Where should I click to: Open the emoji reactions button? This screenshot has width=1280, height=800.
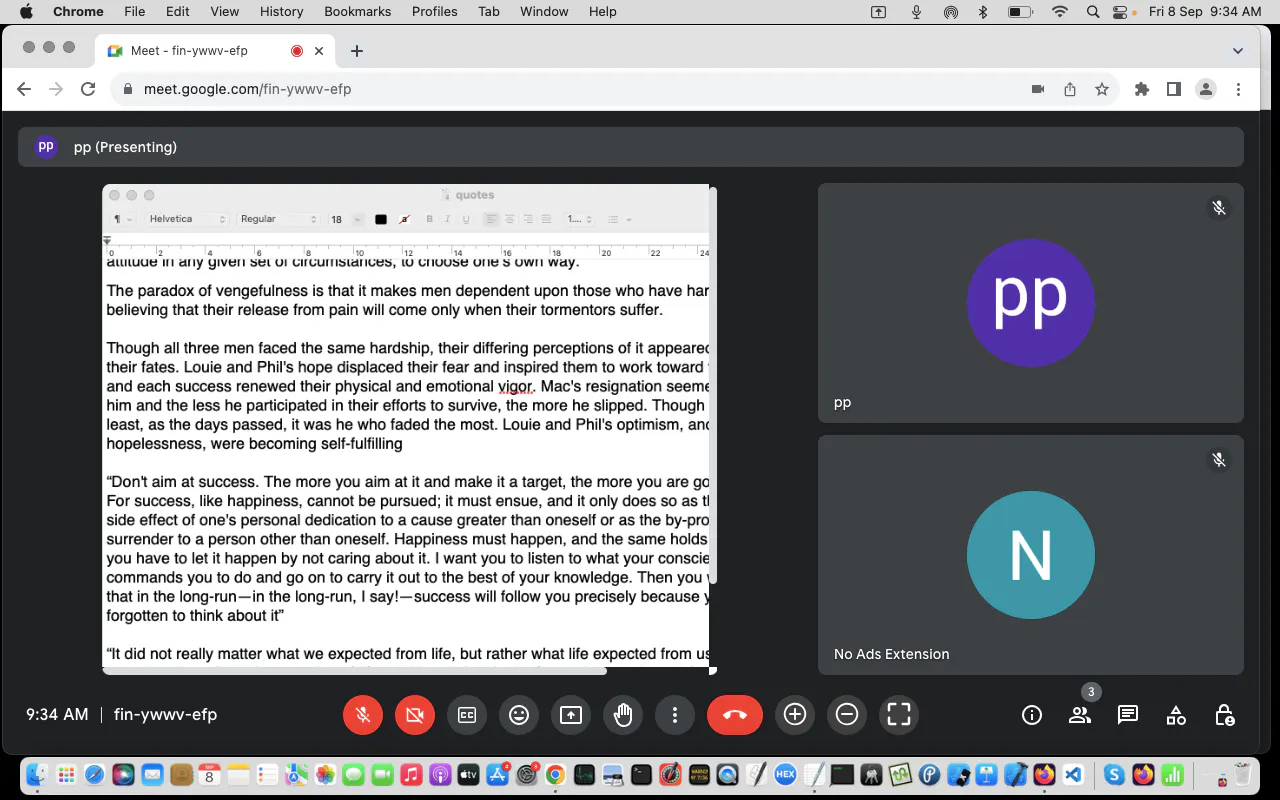[x=519, y=715]
